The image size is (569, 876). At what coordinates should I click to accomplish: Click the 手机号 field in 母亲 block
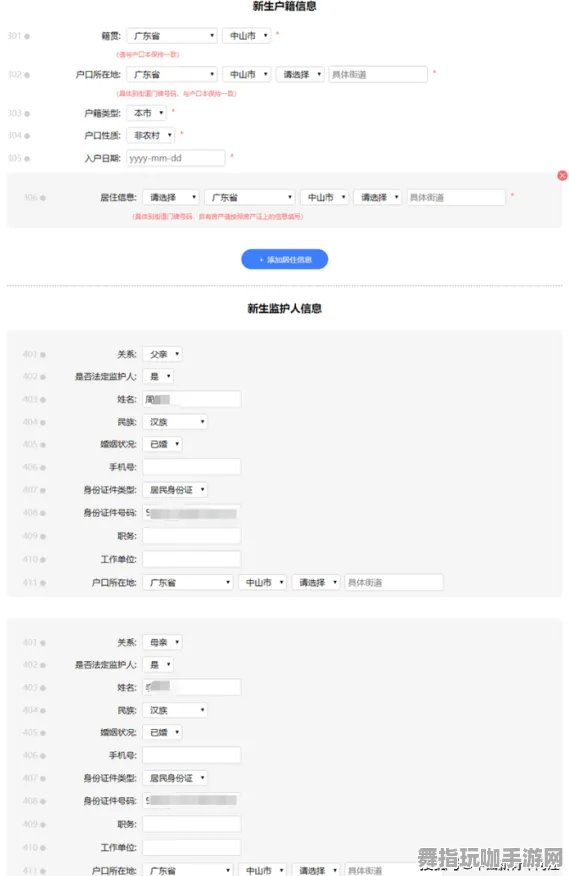[192, 755]
